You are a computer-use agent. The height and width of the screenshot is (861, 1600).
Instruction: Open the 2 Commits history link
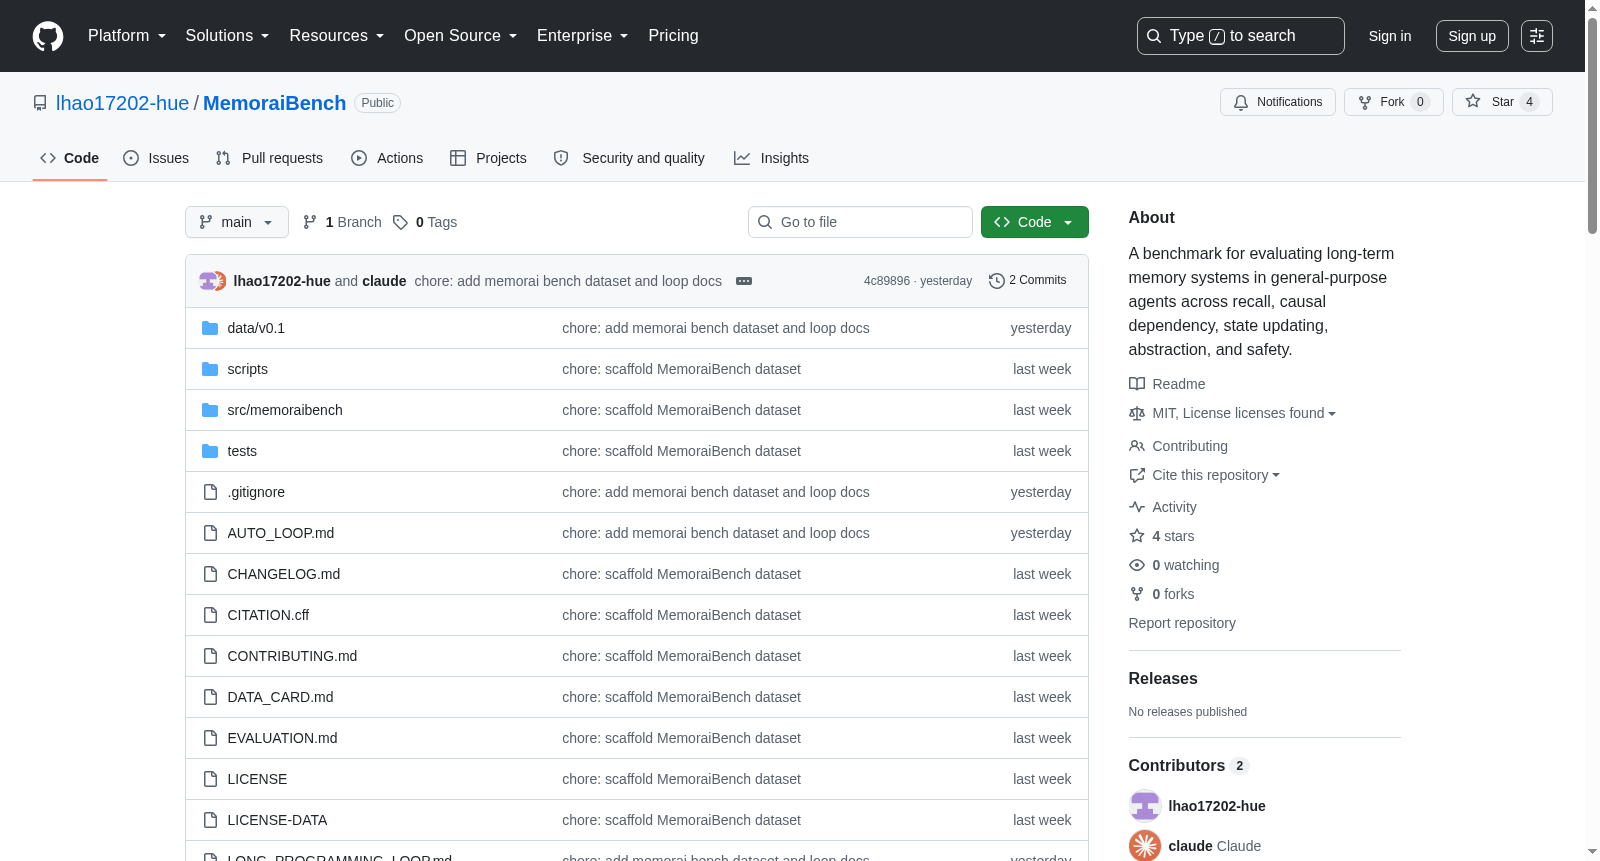pos(1027,280)
